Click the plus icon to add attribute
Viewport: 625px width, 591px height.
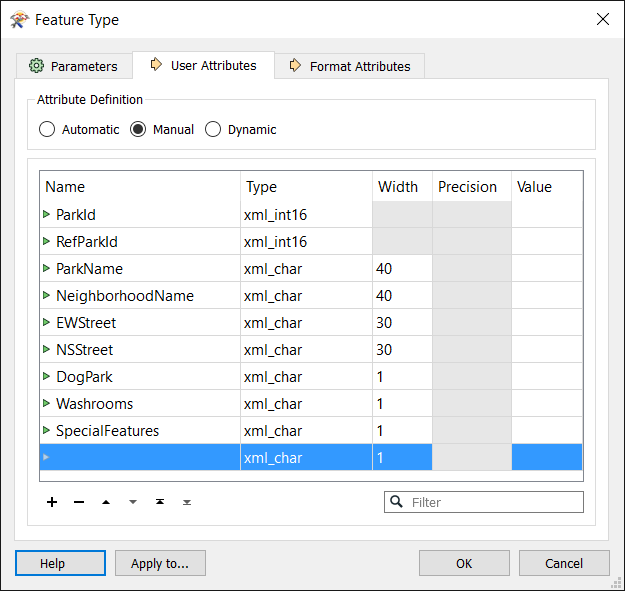point(52,502)
